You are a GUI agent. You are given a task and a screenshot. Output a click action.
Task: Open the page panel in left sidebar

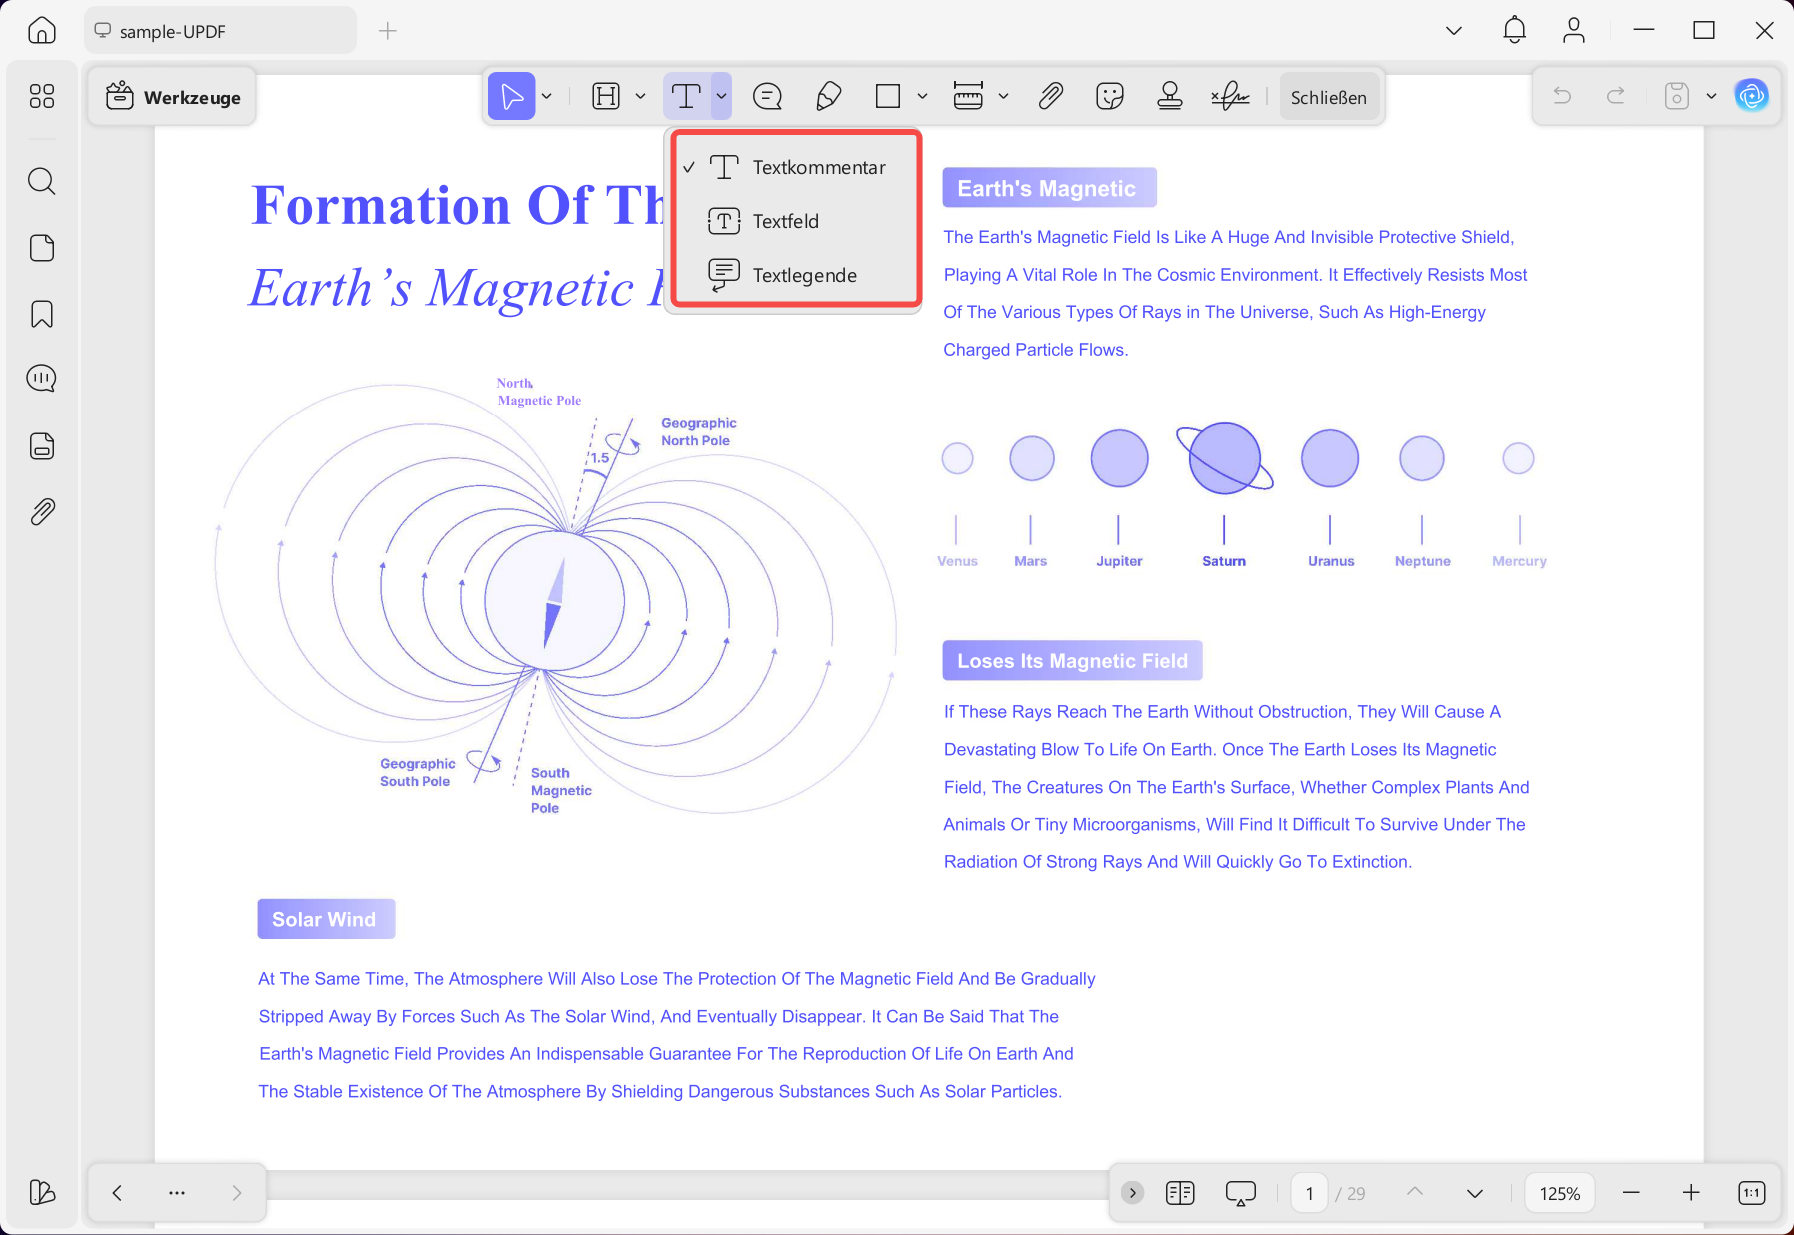point(42,248)
